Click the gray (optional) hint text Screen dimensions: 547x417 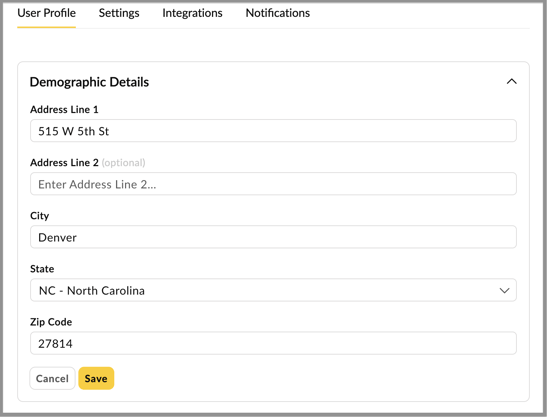point(123,163)
